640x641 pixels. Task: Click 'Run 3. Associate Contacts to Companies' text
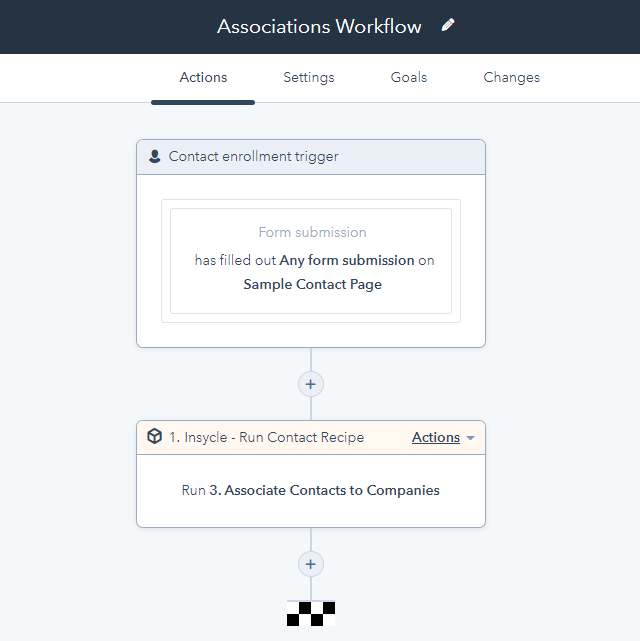311,490
